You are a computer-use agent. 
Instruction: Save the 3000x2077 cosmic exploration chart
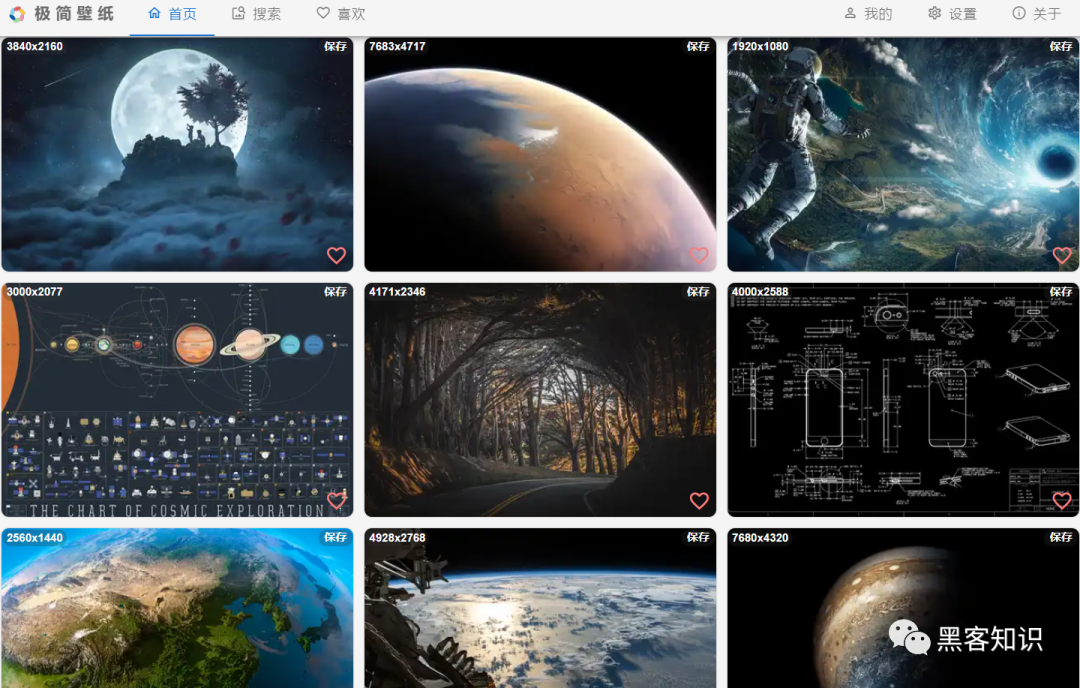(x=335, y=292)
